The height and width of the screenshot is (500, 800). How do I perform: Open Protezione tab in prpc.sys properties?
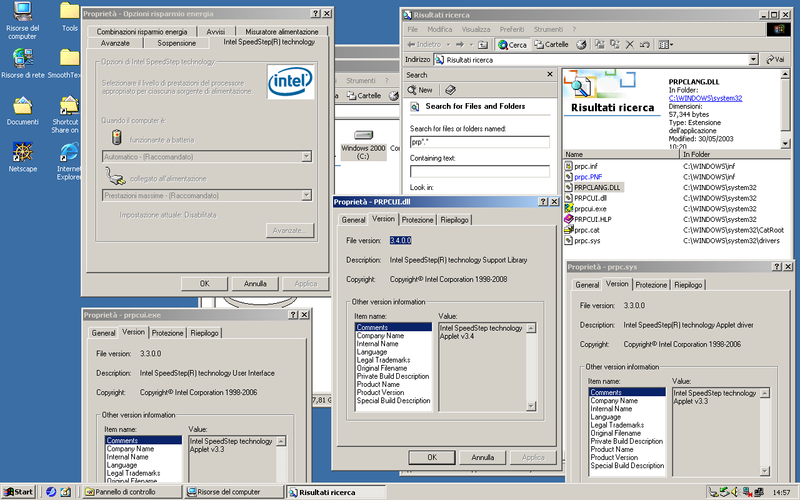click(651, 285)
